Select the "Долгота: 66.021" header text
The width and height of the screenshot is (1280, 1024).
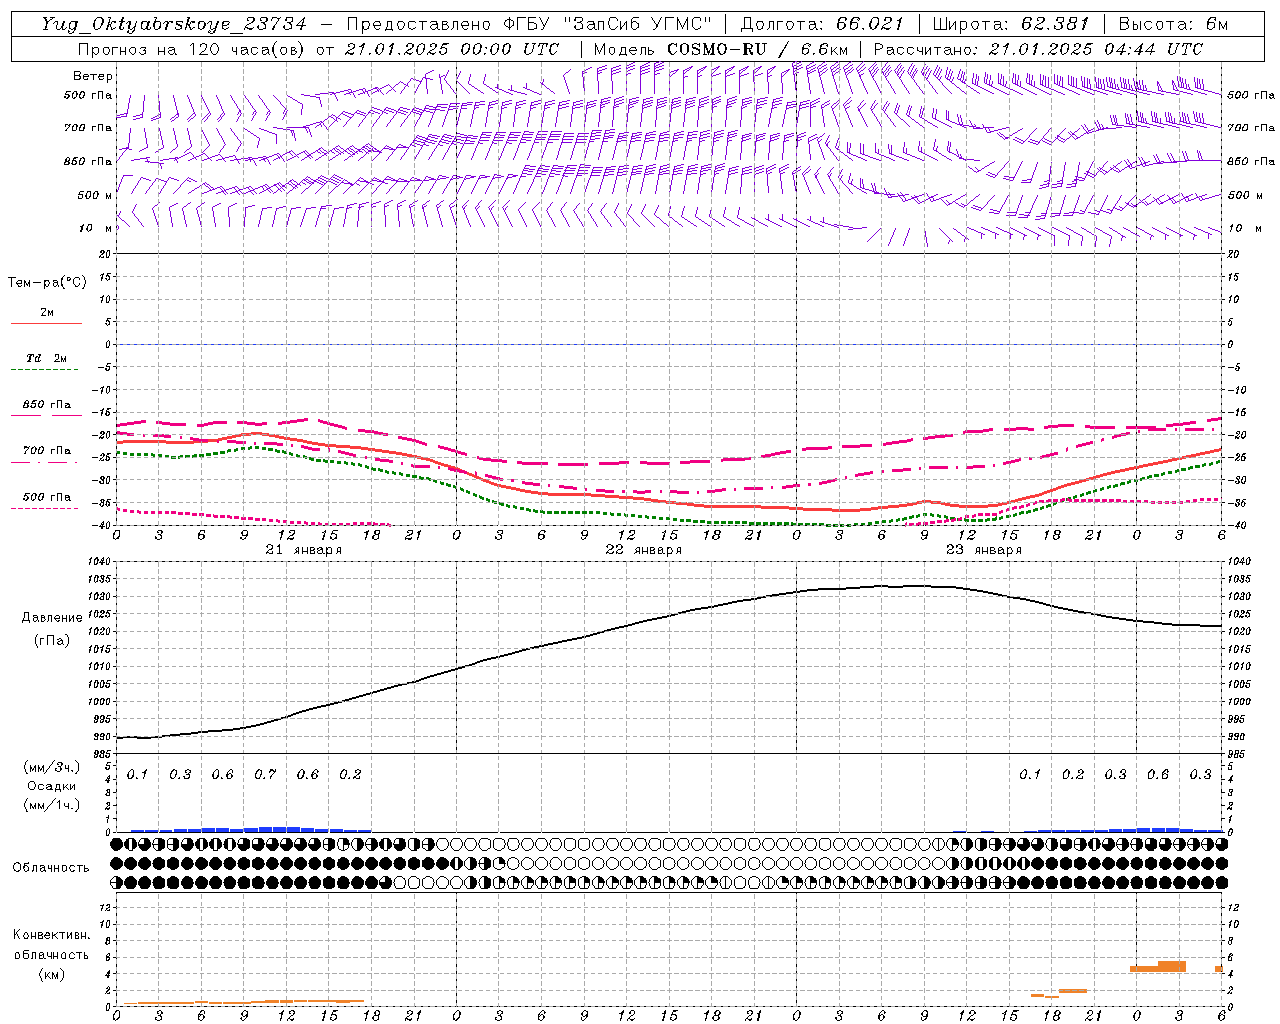click(822, 24)
